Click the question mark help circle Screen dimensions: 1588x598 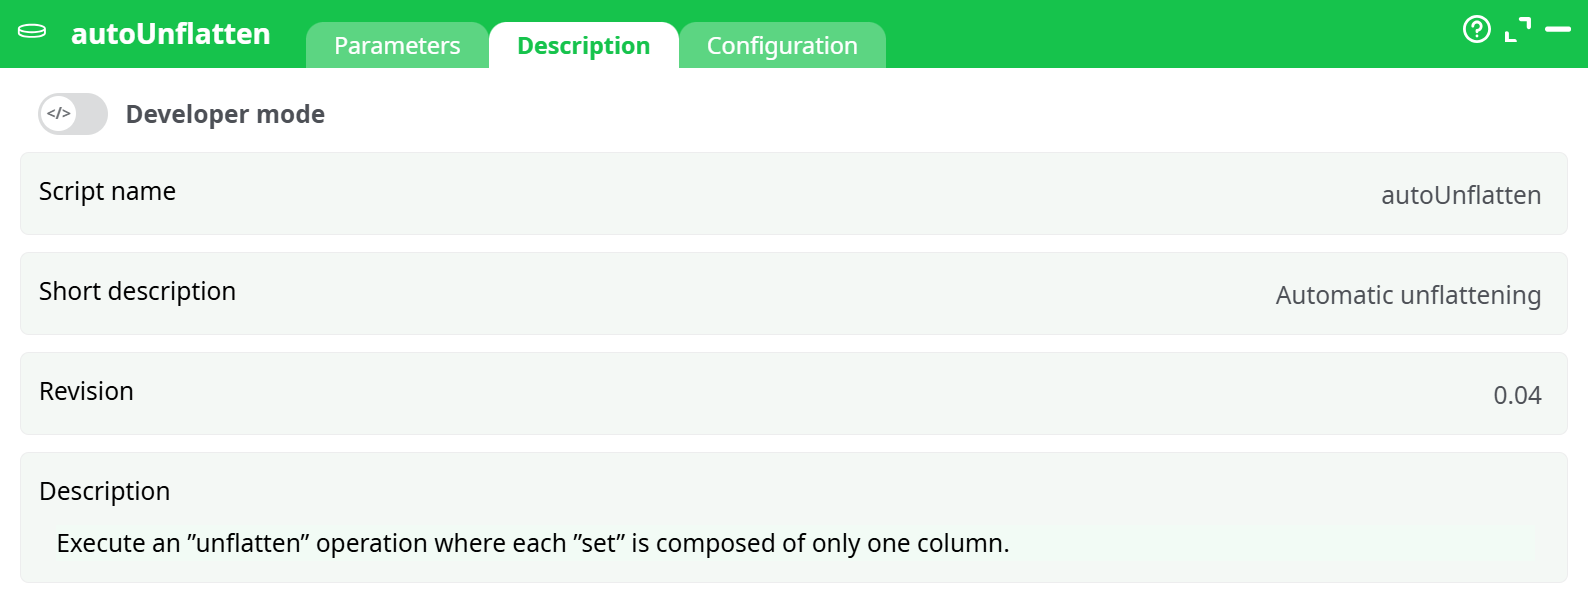tap(1477, 30)
